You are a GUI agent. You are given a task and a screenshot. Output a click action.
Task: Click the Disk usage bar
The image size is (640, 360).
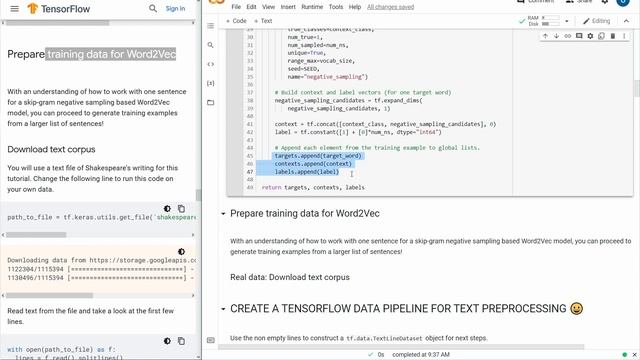(x=550, y=24)
